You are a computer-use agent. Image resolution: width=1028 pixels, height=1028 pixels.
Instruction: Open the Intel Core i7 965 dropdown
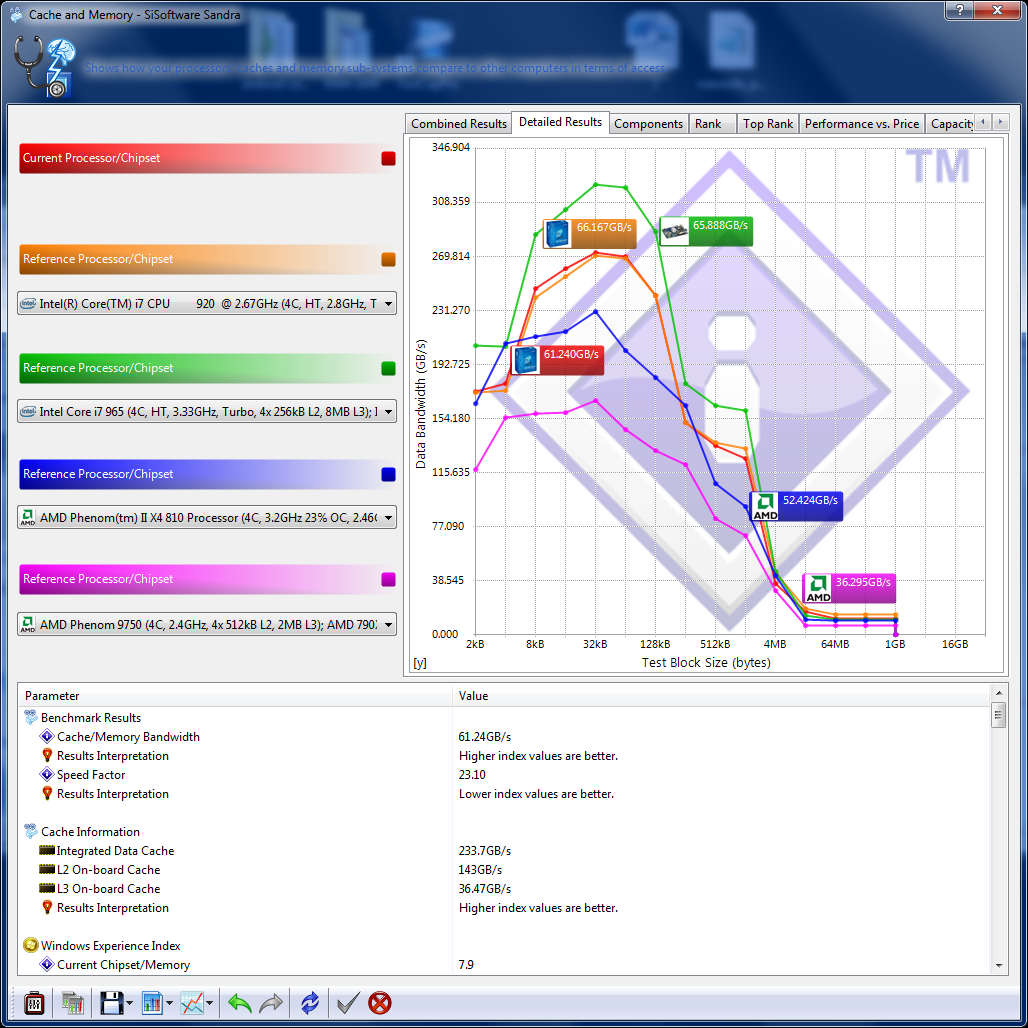point(207,412)
